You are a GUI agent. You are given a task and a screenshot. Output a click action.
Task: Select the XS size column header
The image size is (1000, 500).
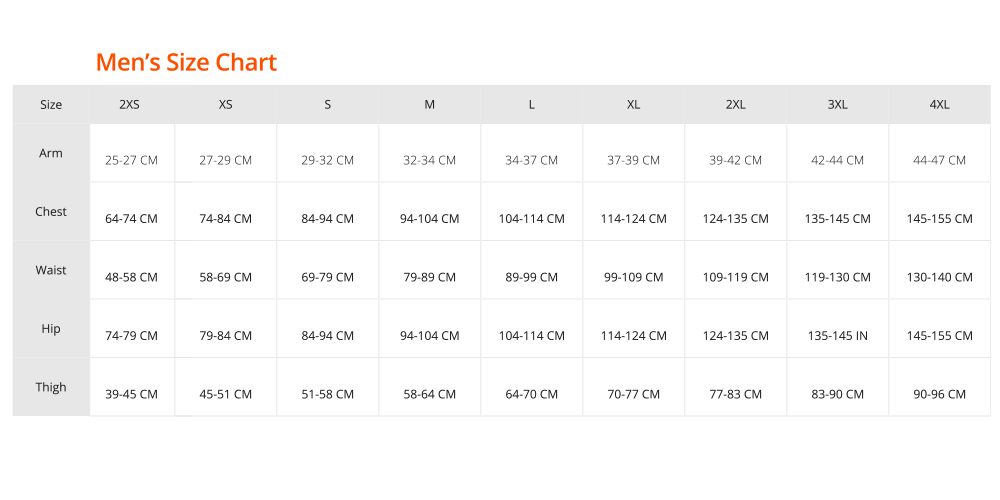click(x=226, y=105)
